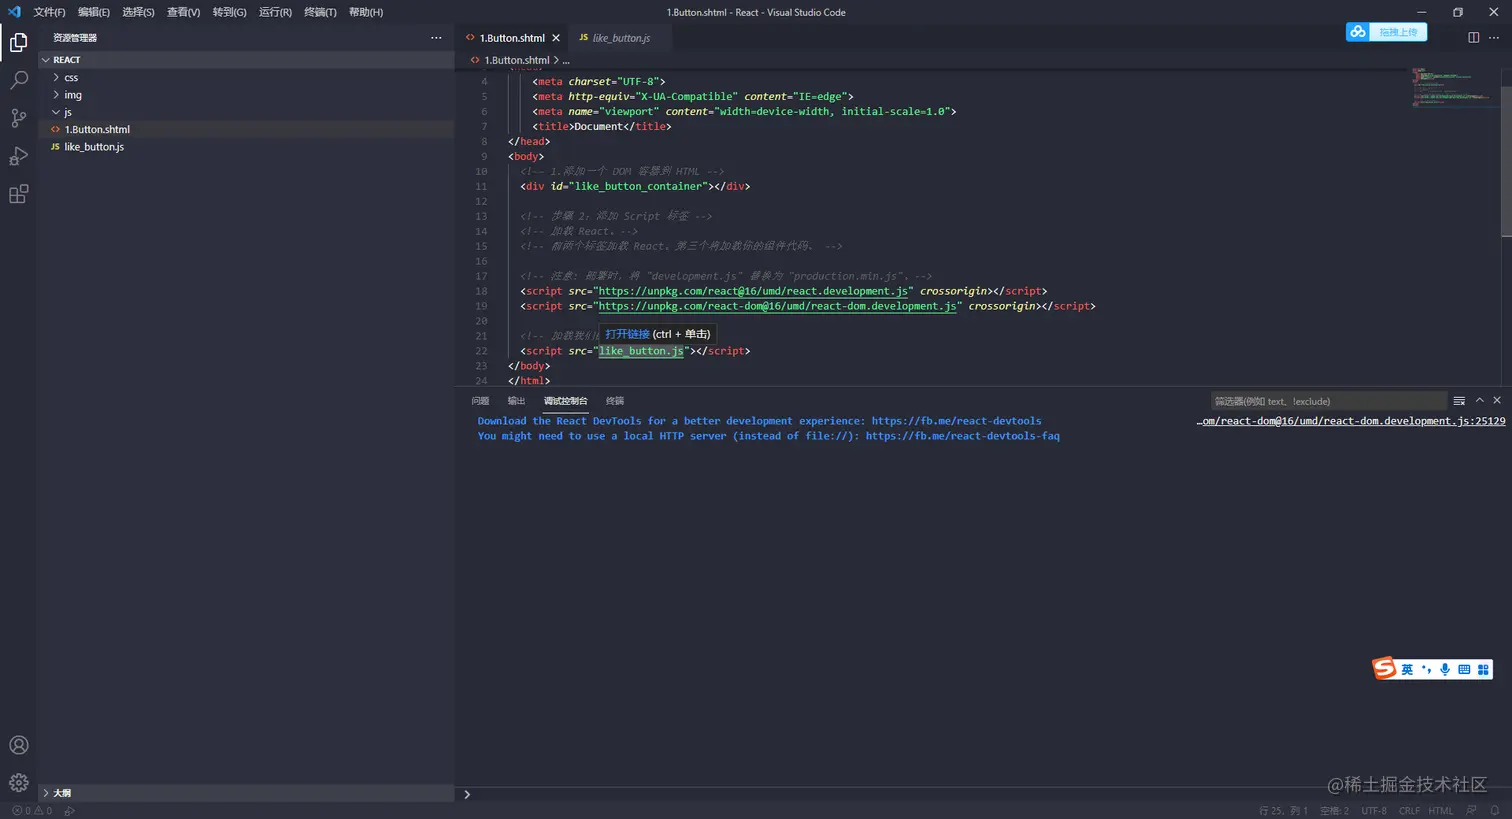Toggle Sogou voice input microphone
This screenshot has width=1512, height=819.
pyautogui.click(x=1445, y=669)
